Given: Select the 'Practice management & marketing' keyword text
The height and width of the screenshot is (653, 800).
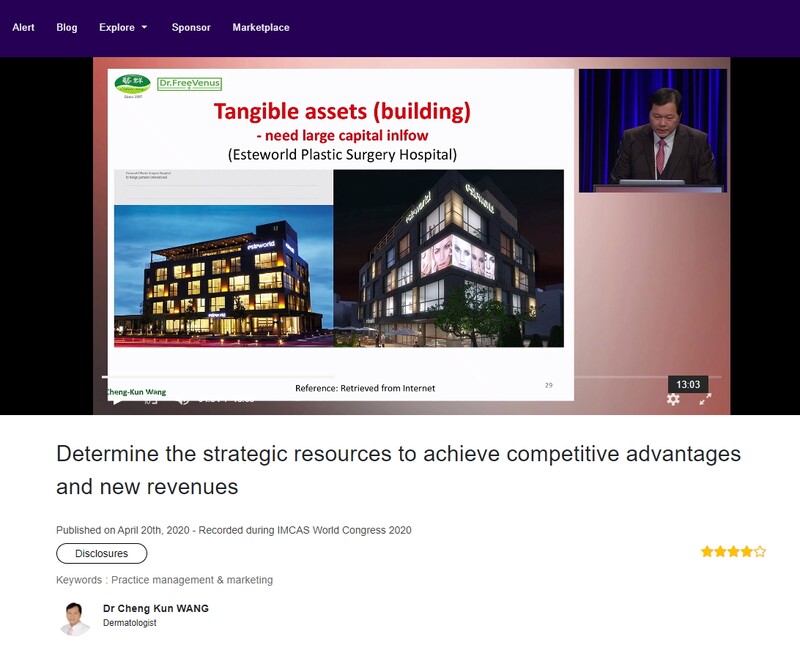Looking at the screenshot, I should pos(192,580).
